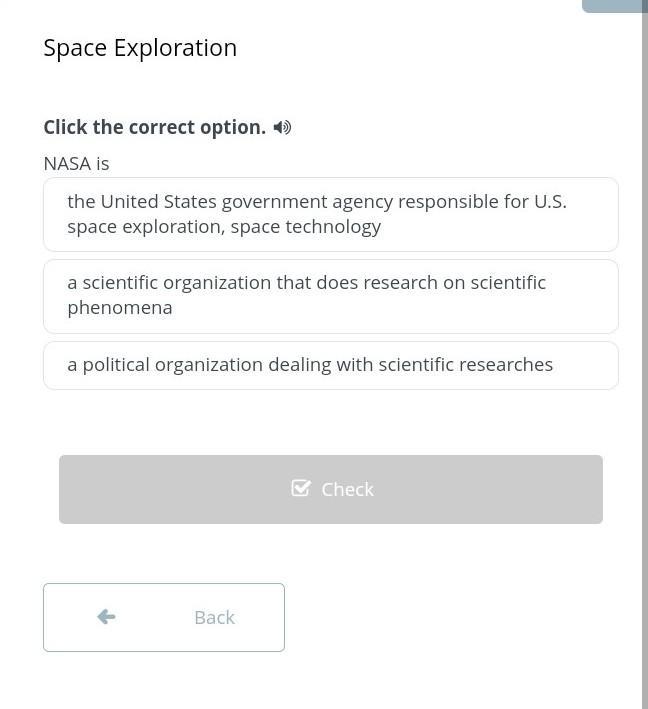The image size is (648, 709).
Task: Click the checkmark icon inside Check button
Action: tap(301, 488)
